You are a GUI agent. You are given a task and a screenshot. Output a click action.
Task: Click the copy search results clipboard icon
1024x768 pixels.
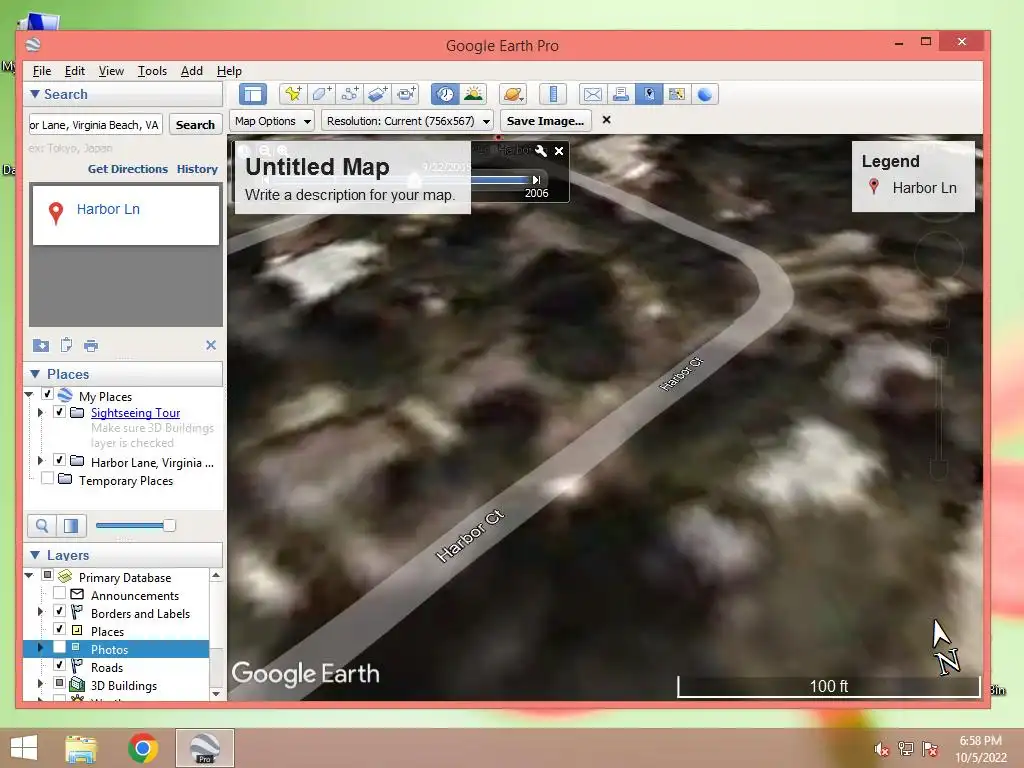[66, 345]
